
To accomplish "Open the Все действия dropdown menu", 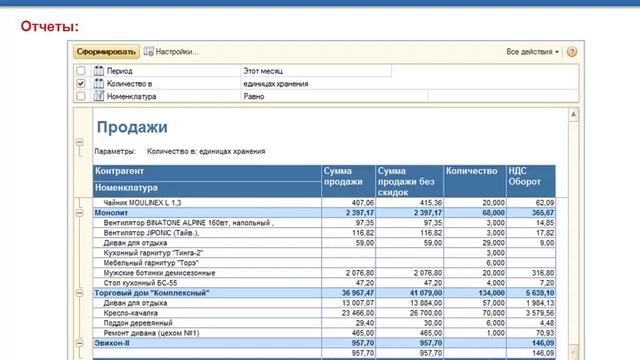I will (532, 52).
